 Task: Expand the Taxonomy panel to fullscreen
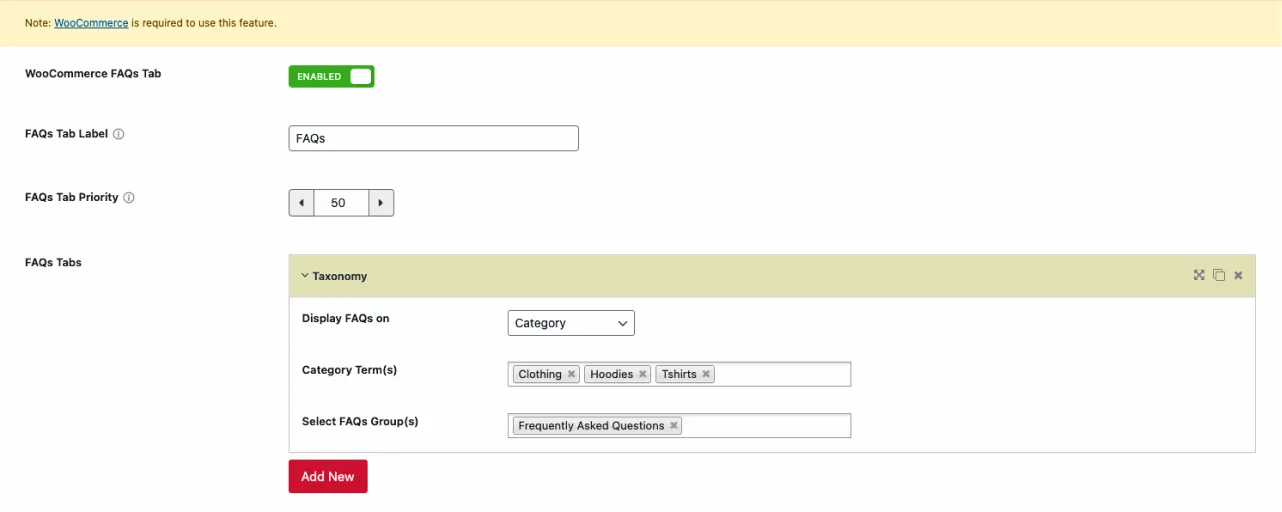coord(1199,275)
